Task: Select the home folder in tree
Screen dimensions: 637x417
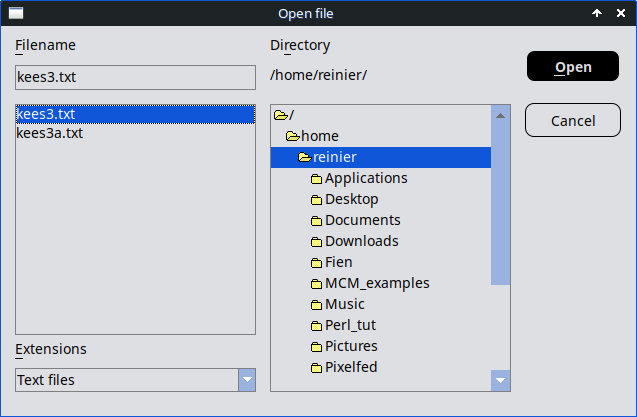Action: point(319,136)
